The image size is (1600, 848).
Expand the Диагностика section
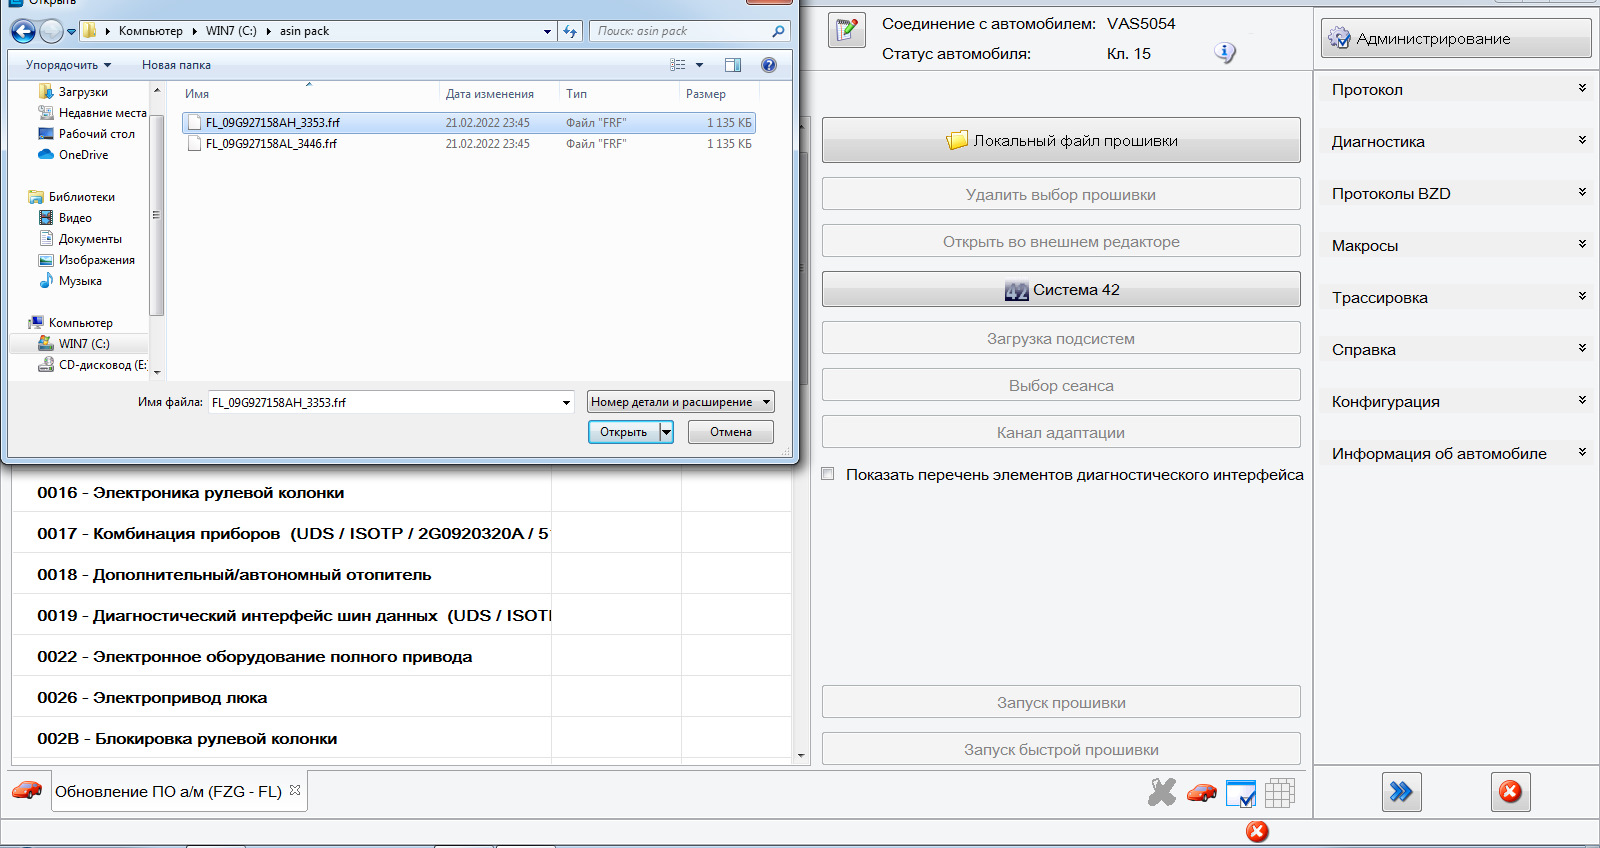click(x=1455, y=141)
